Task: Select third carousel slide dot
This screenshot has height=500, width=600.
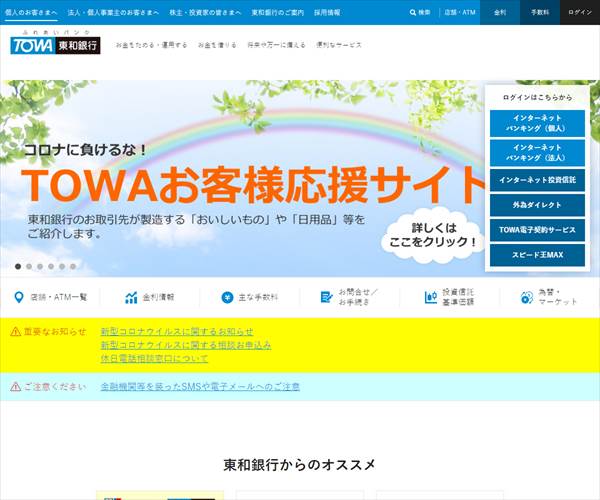Action: coord(40,266)
